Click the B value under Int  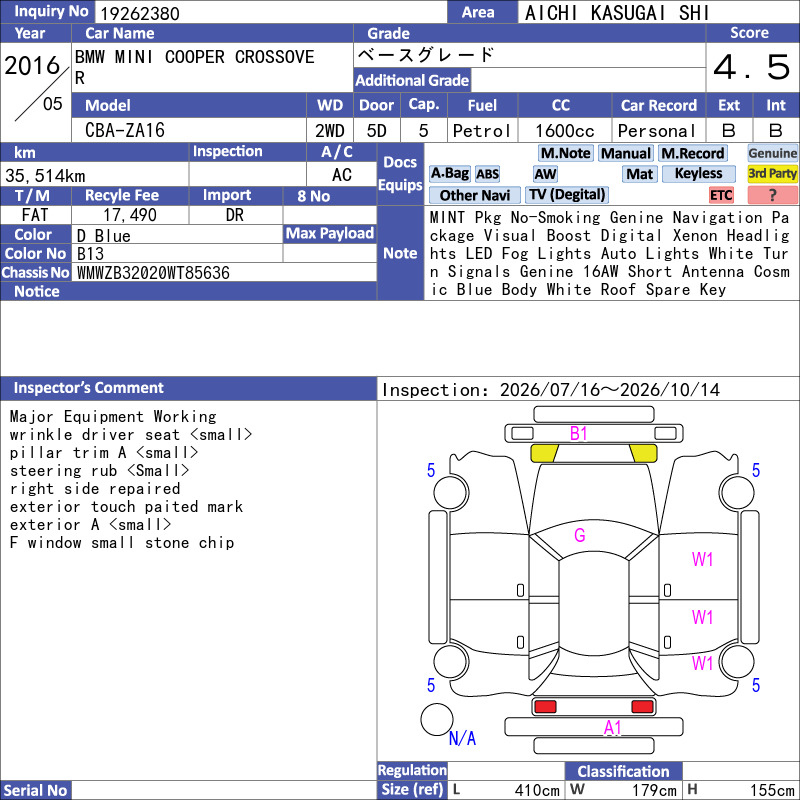pos(776,131)
